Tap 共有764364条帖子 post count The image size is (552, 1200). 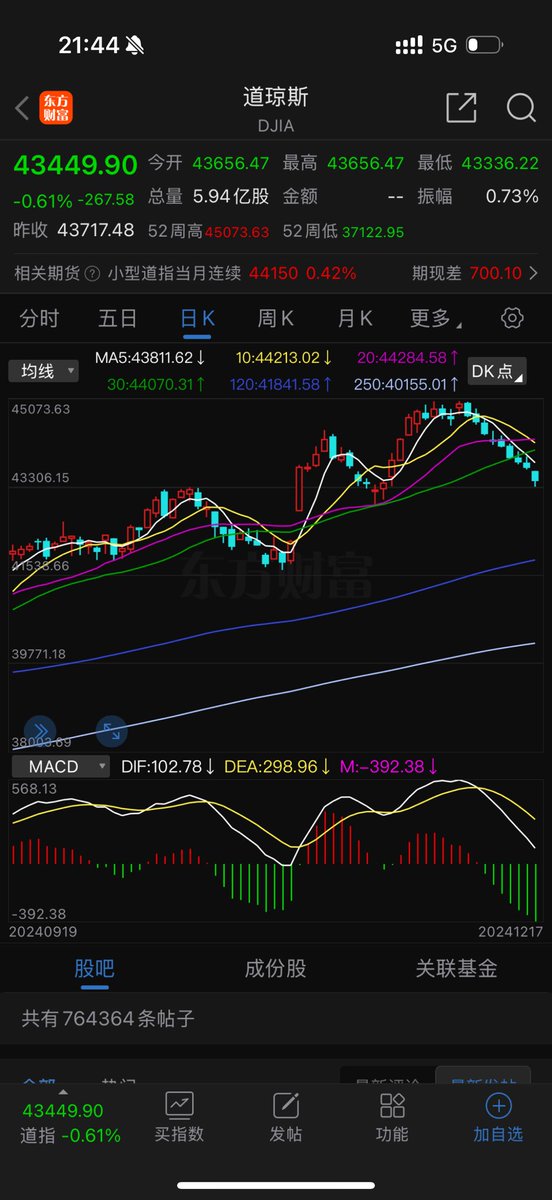tap(108, 1019)
